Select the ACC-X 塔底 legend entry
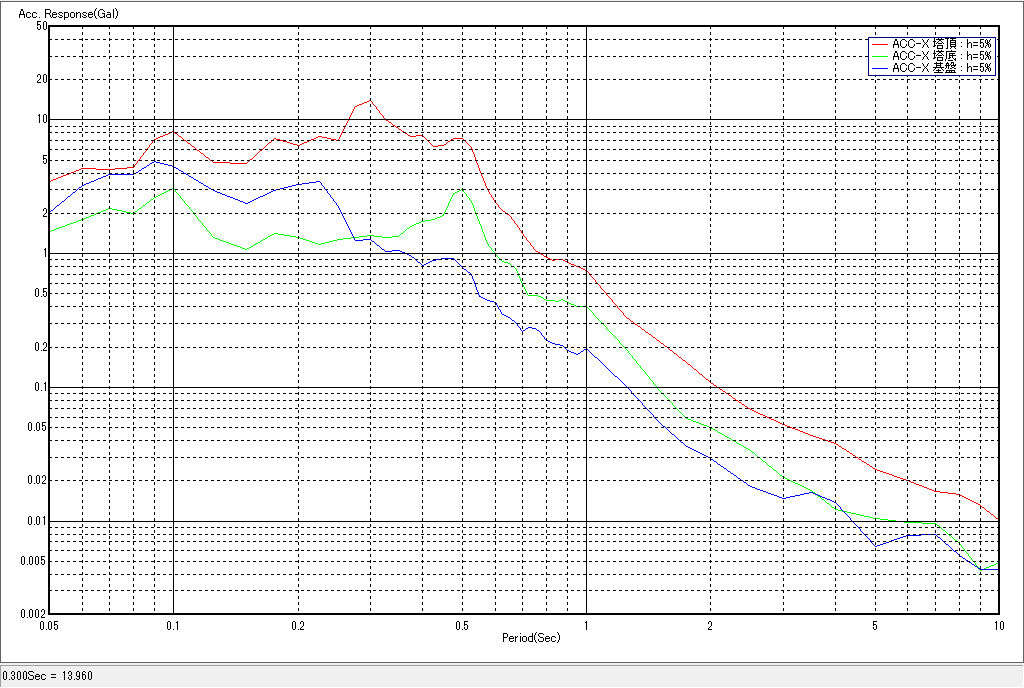The image size is (1024, 688). (941, 56)
